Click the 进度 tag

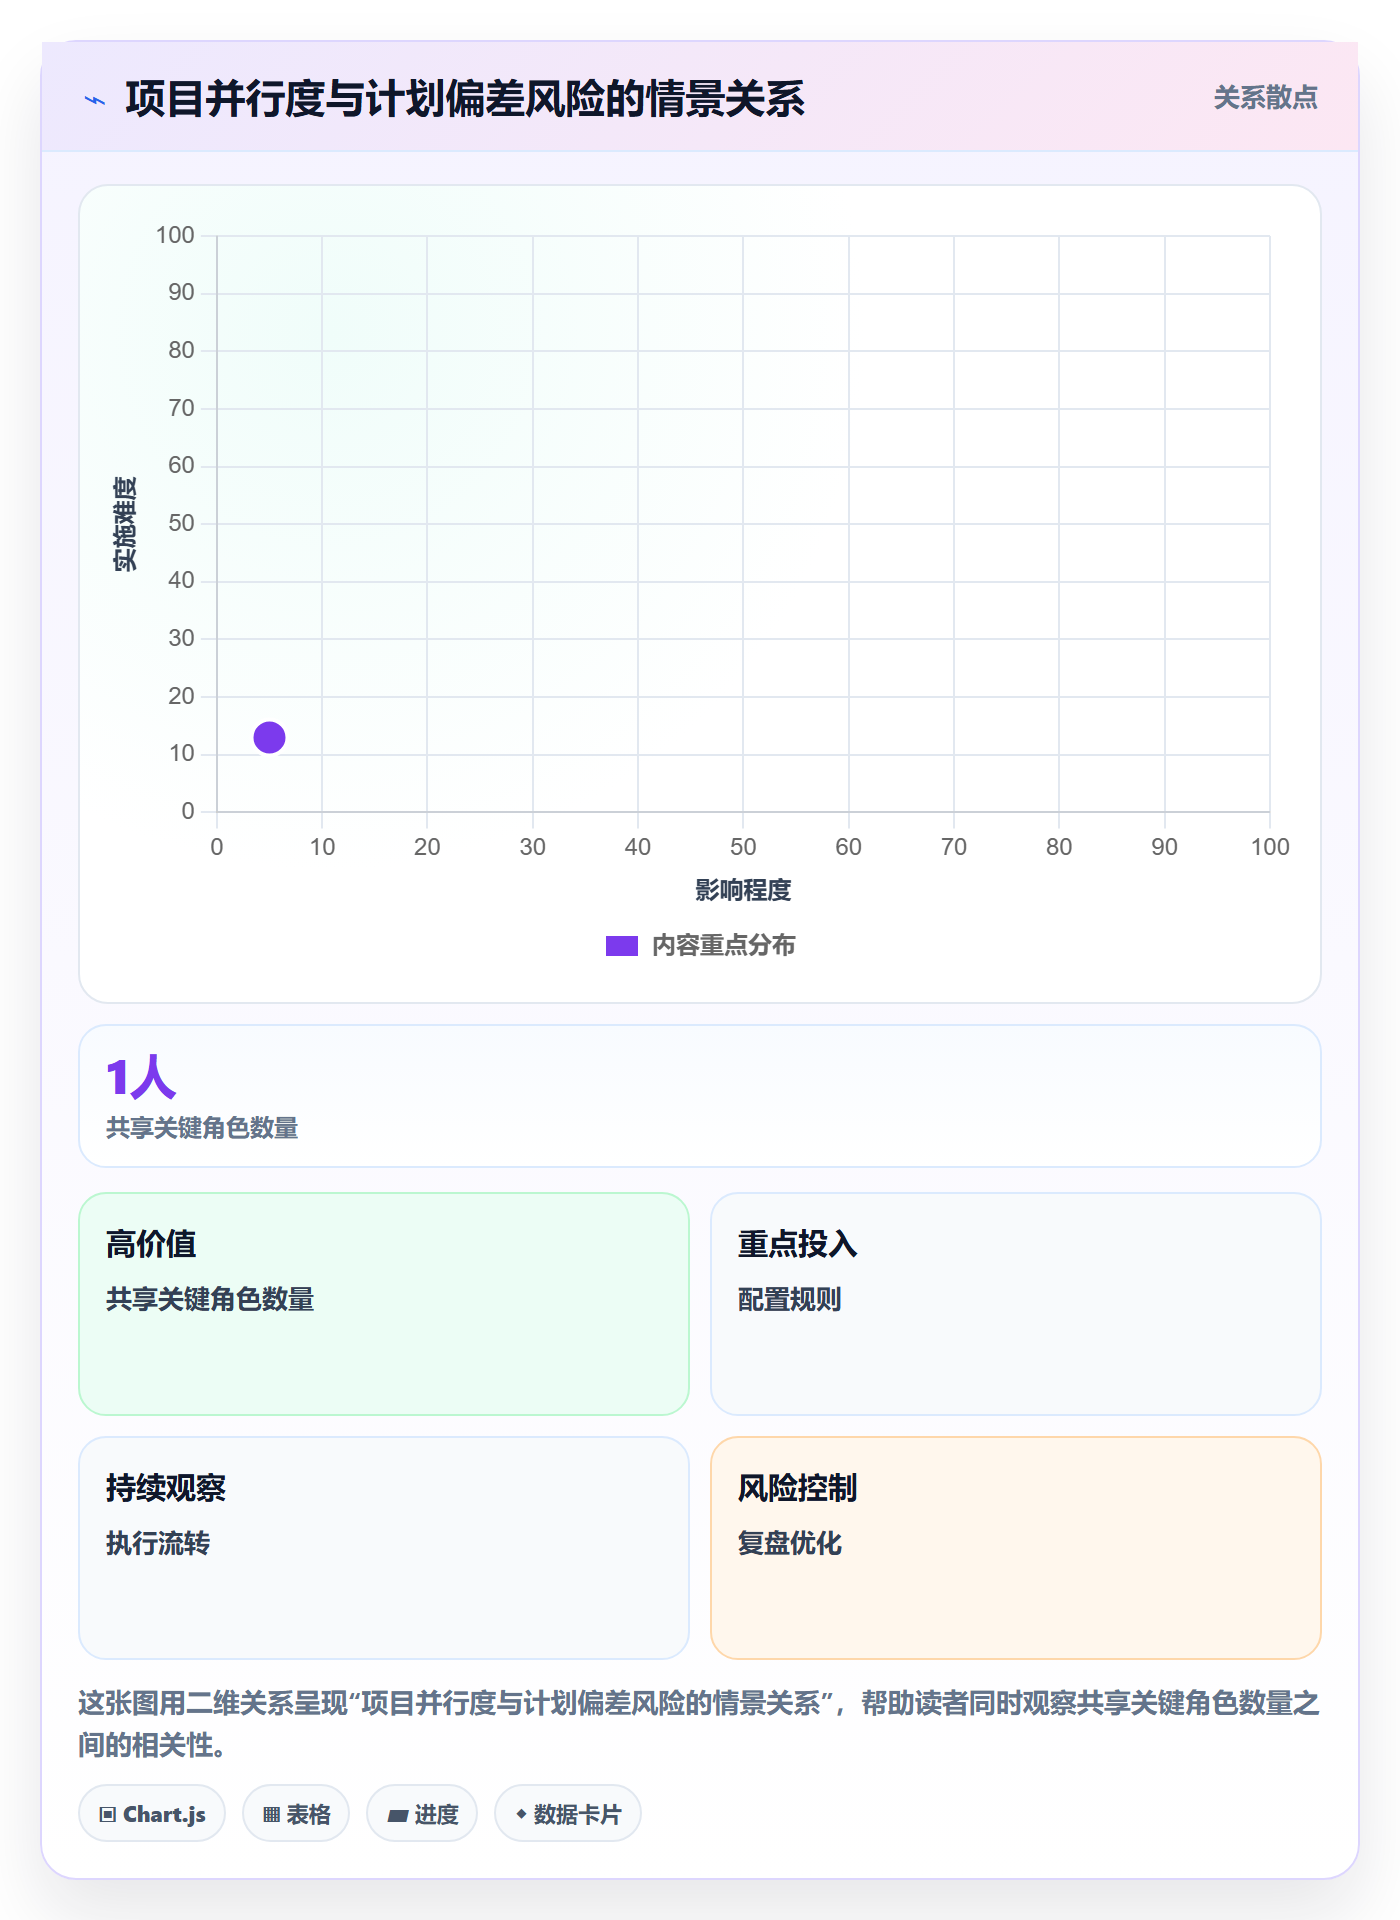422,1813
